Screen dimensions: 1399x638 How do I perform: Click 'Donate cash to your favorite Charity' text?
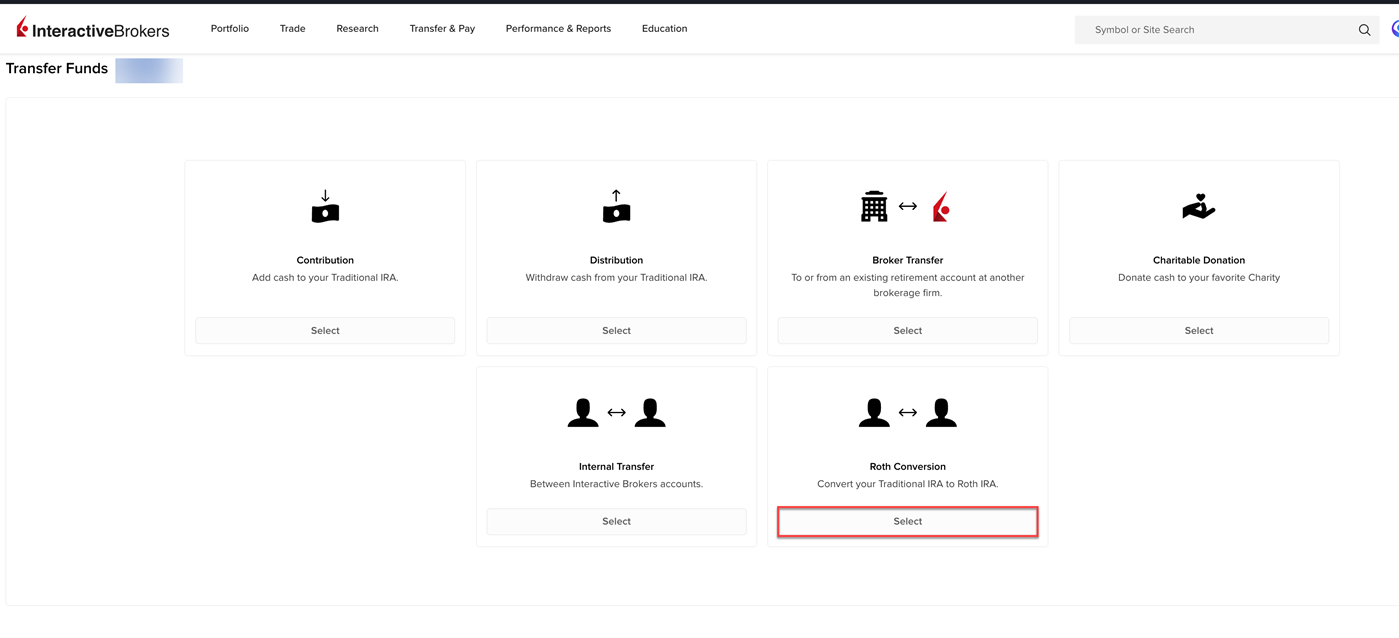1199,278
